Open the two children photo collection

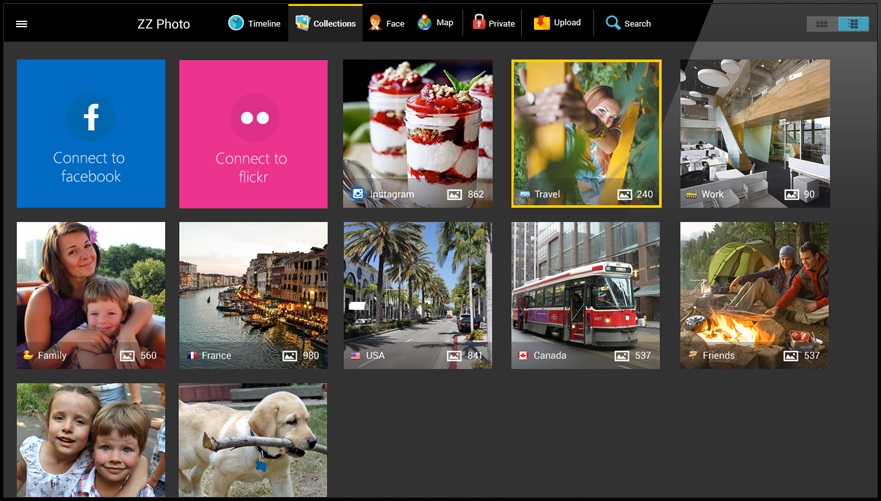(91, 440)
